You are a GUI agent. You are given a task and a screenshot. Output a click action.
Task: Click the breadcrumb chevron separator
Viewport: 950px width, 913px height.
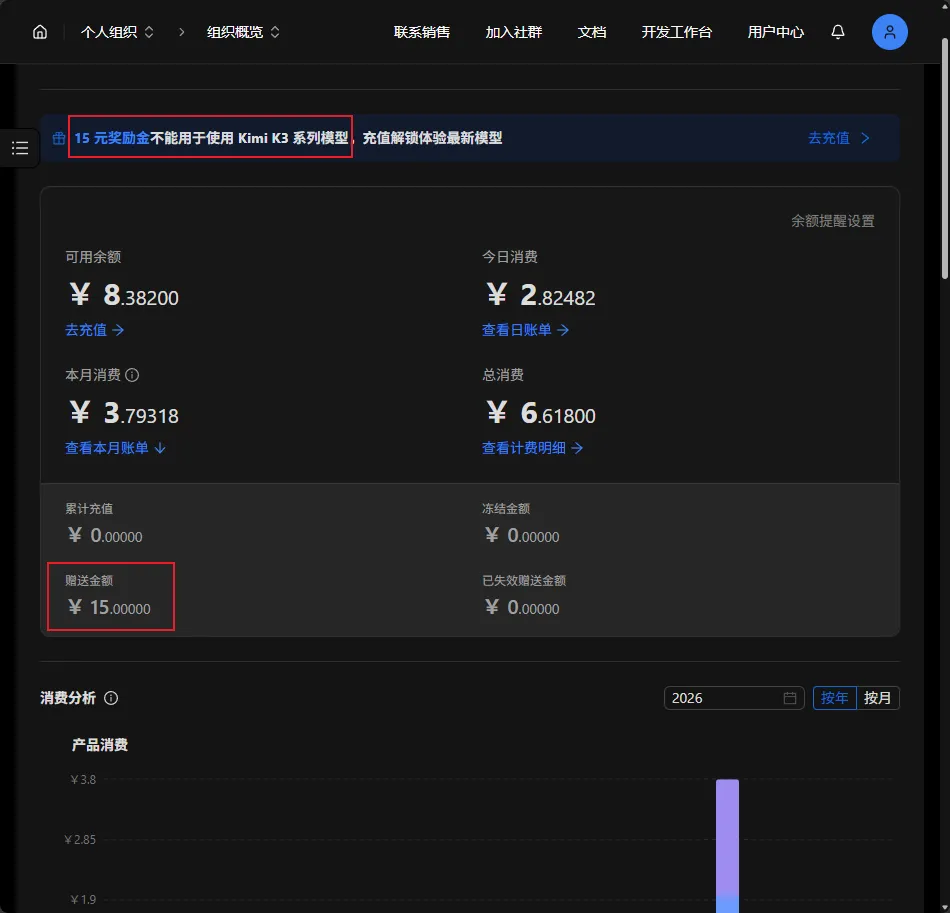(x=181, y=32)
